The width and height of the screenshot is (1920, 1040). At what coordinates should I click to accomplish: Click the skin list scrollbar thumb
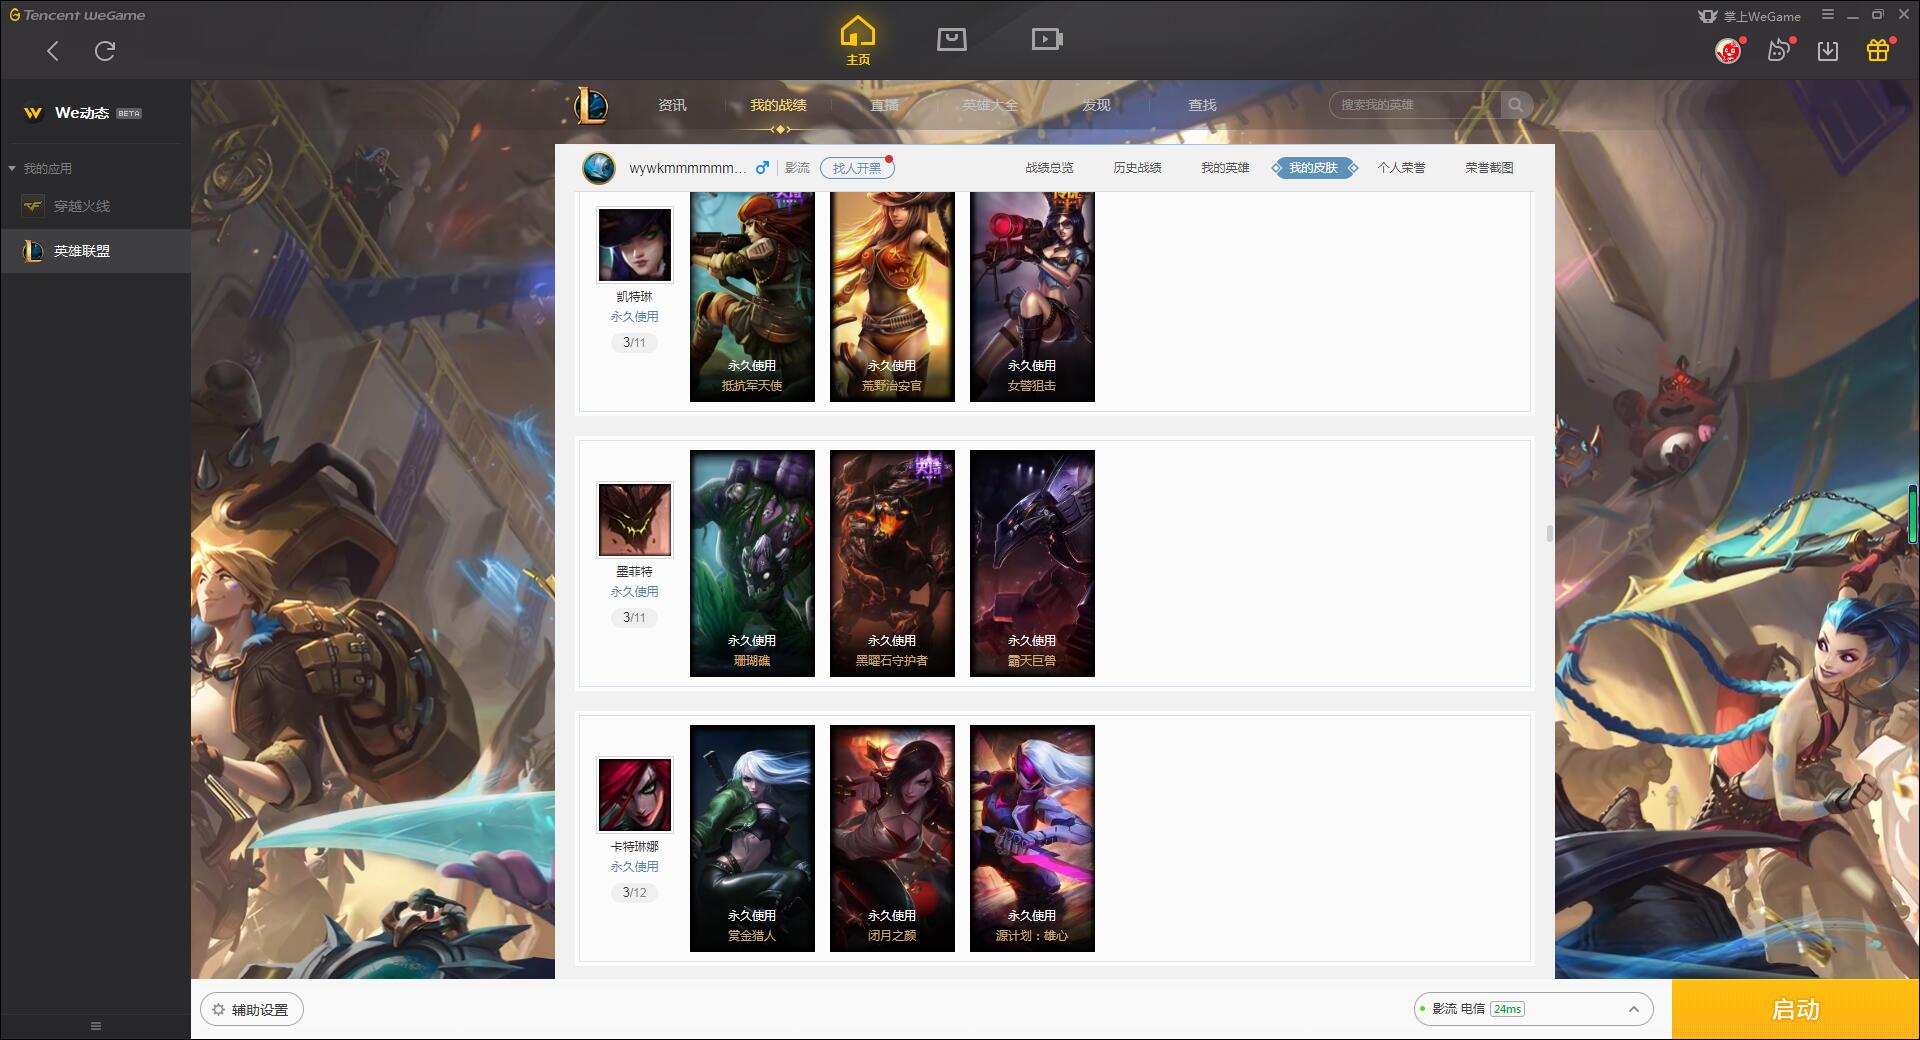[x=1550, y=533]
